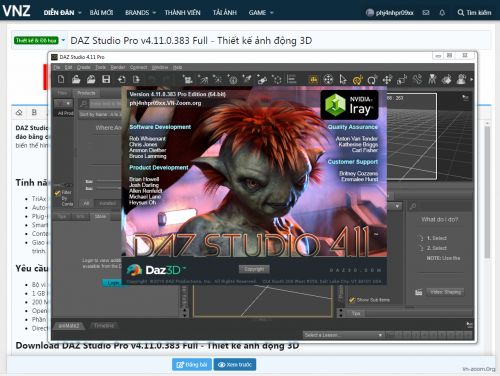500x376 pixels.
Task: Click the eraser icon in post editor toolbar
Action: click(19, 113)
